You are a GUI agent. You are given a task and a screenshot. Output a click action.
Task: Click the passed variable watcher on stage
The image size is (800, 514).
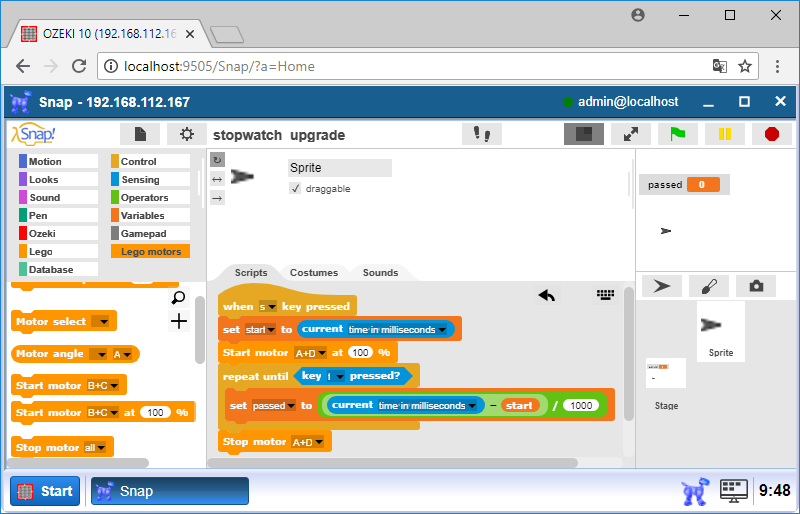(x=684, y=185)
